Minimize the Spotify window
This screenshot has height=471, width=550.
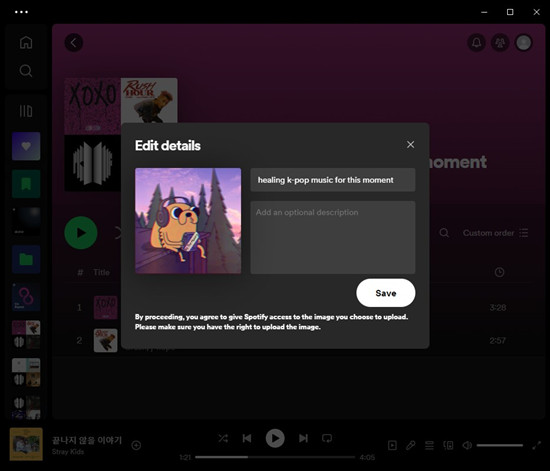[x=484, y=12]
